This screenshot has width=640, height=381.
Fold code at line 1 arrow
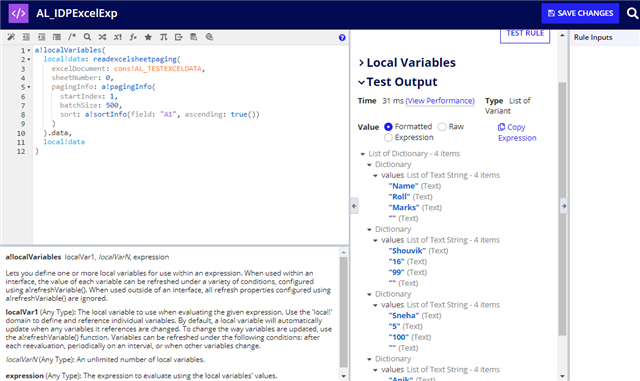[29, 50]
